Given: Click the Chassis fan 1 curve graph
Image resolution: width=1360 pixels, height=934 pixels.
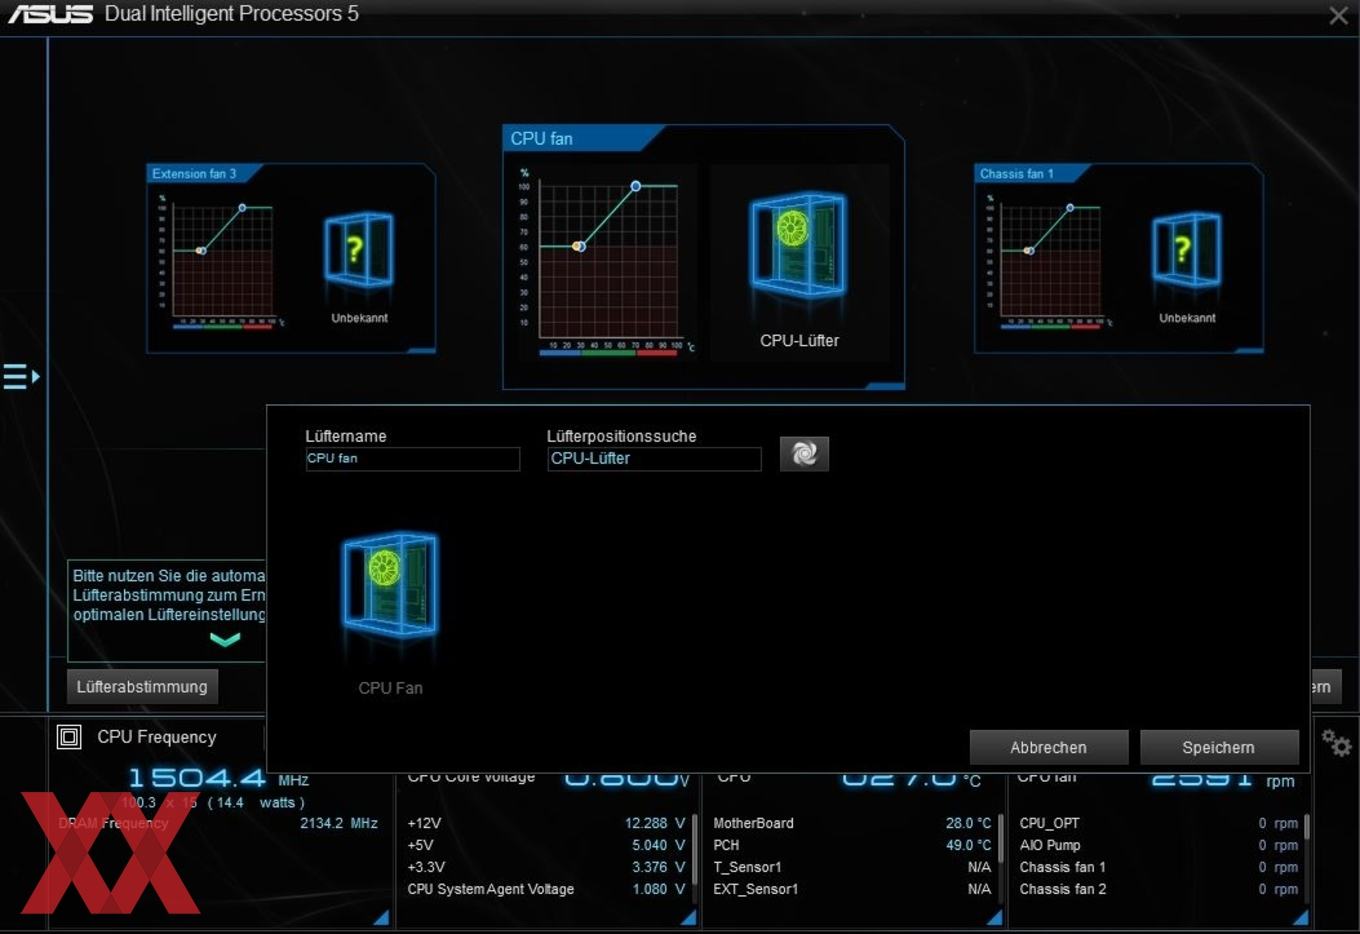Looking at the screenshot, I should click(x=1050, y=260).
